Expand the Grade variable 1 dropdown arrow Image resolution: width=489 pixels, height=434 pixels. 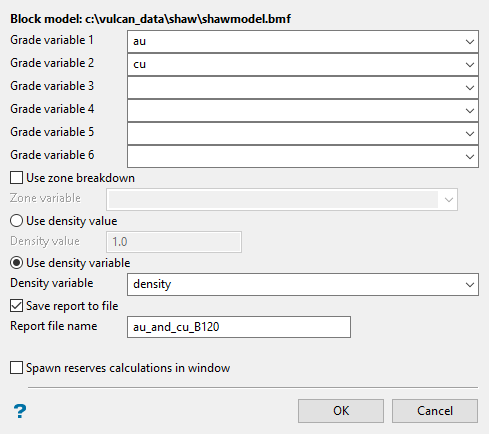[470, 42]
